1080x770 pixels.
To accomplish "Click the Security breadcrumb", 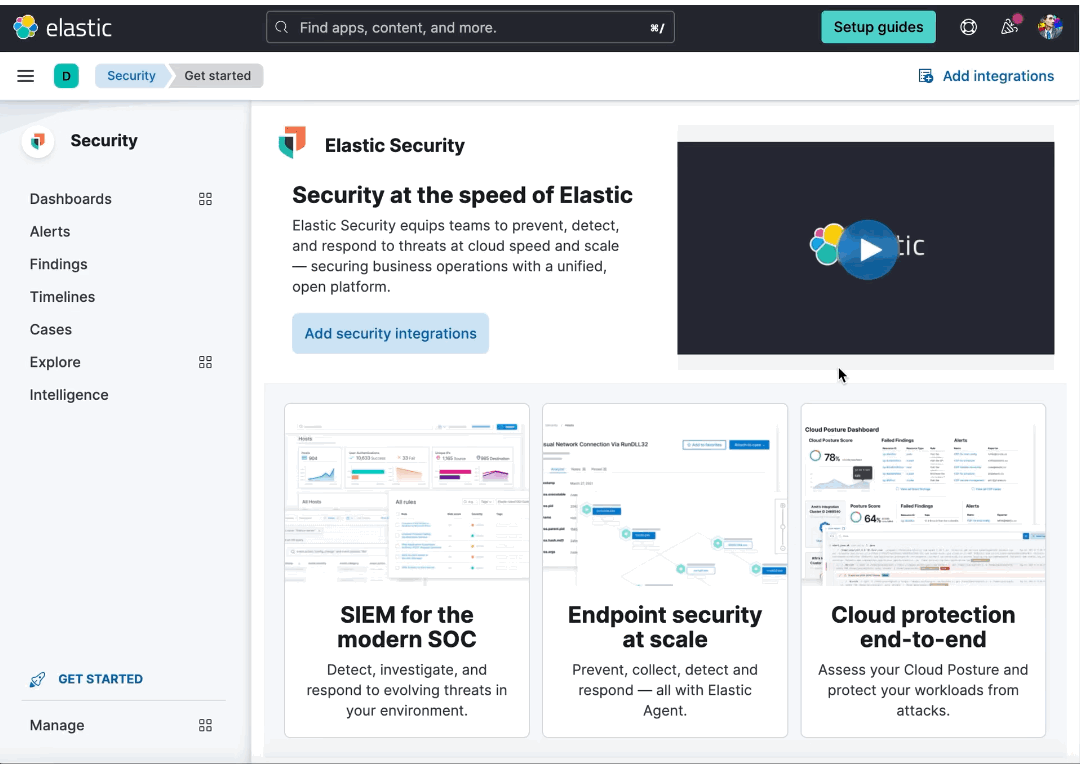I will click(x=131, y=76).
